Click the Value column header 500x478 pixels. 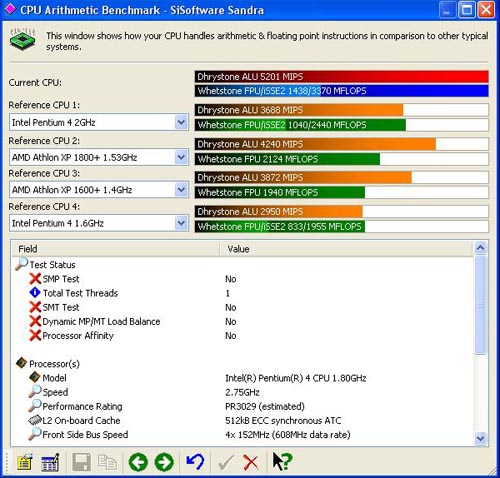point(346,249)
